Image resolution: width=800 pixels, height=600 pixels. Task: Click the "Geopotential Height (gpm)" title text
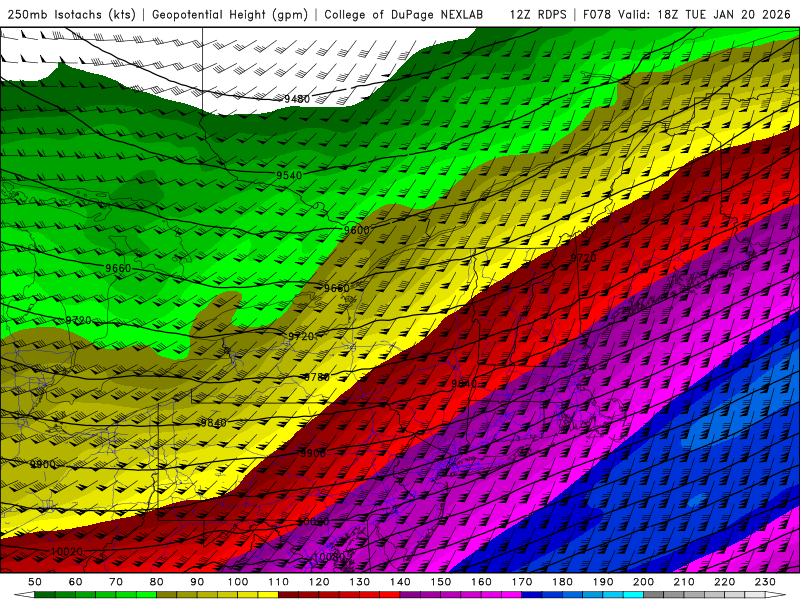tap(230, 14)
